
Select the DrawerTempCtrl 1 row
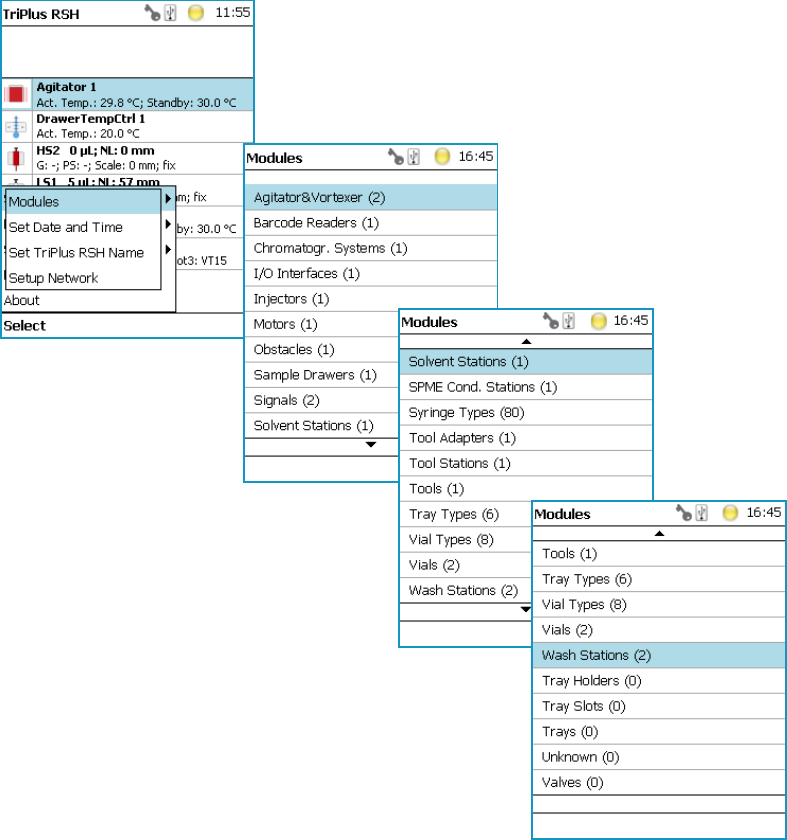point(128,126)
